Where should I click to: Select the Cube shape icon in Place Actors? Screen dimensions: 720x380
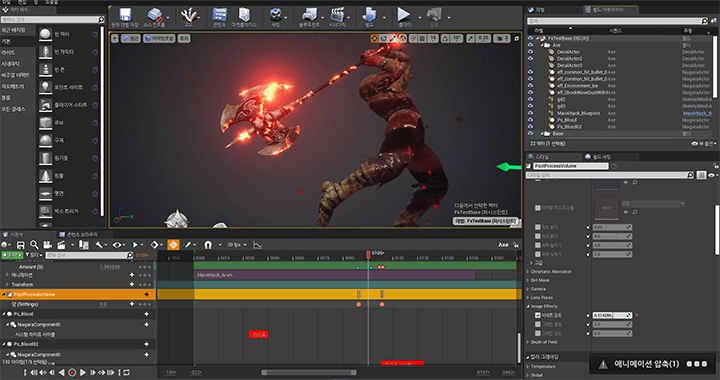coord(45,123)
